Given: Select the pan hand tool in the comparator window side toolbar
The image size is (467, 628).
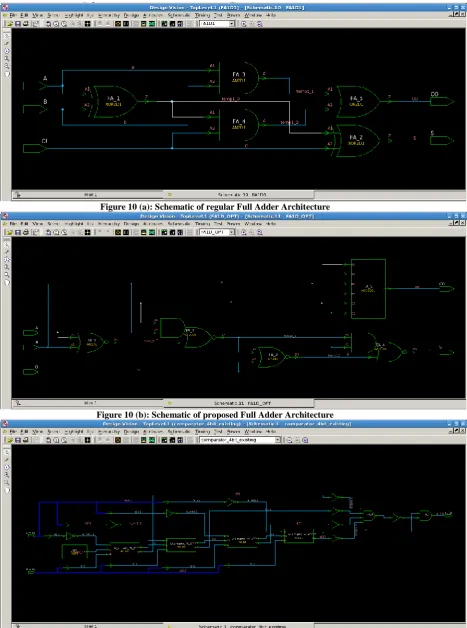Looking at the screenshot, I should [x=7, y=490].
